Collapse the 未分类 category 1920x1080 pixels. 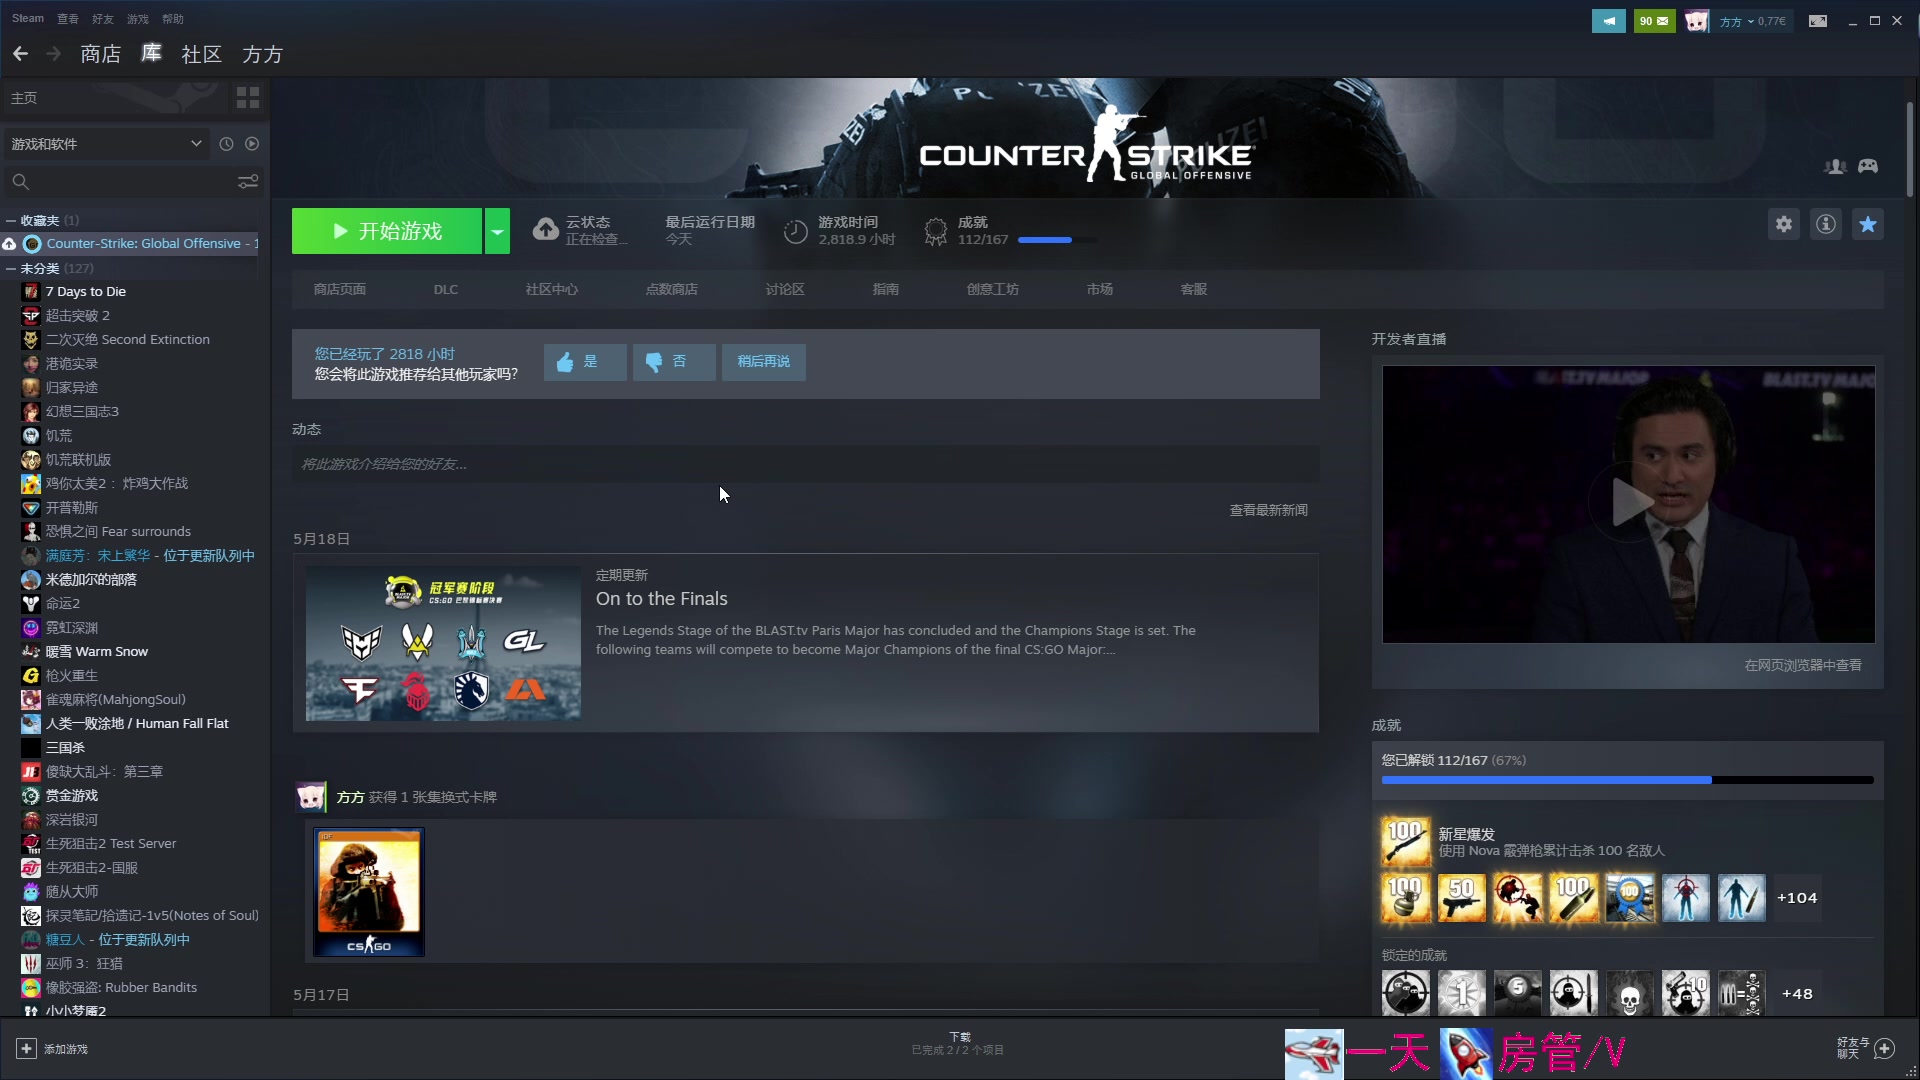click(x=10, y=268)
